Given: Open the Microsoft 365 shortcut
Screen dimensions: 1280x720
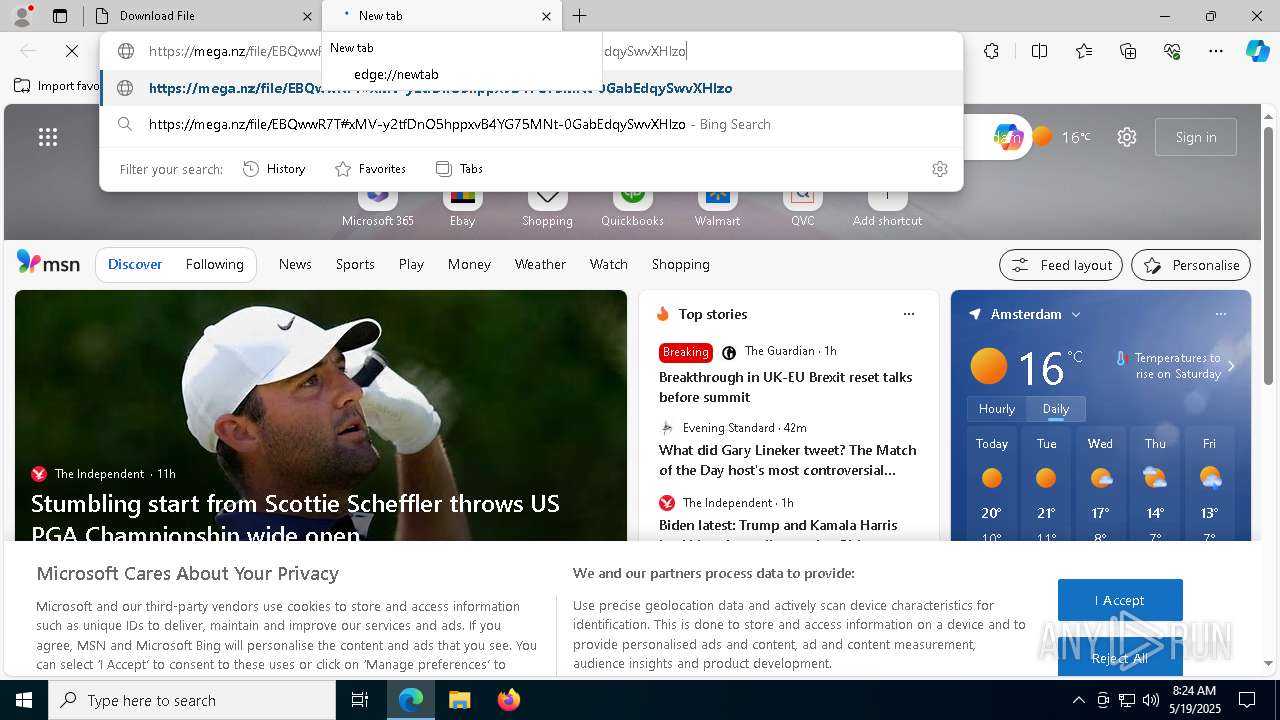Looking at the screenshot, I should click(x=377, y=207).
